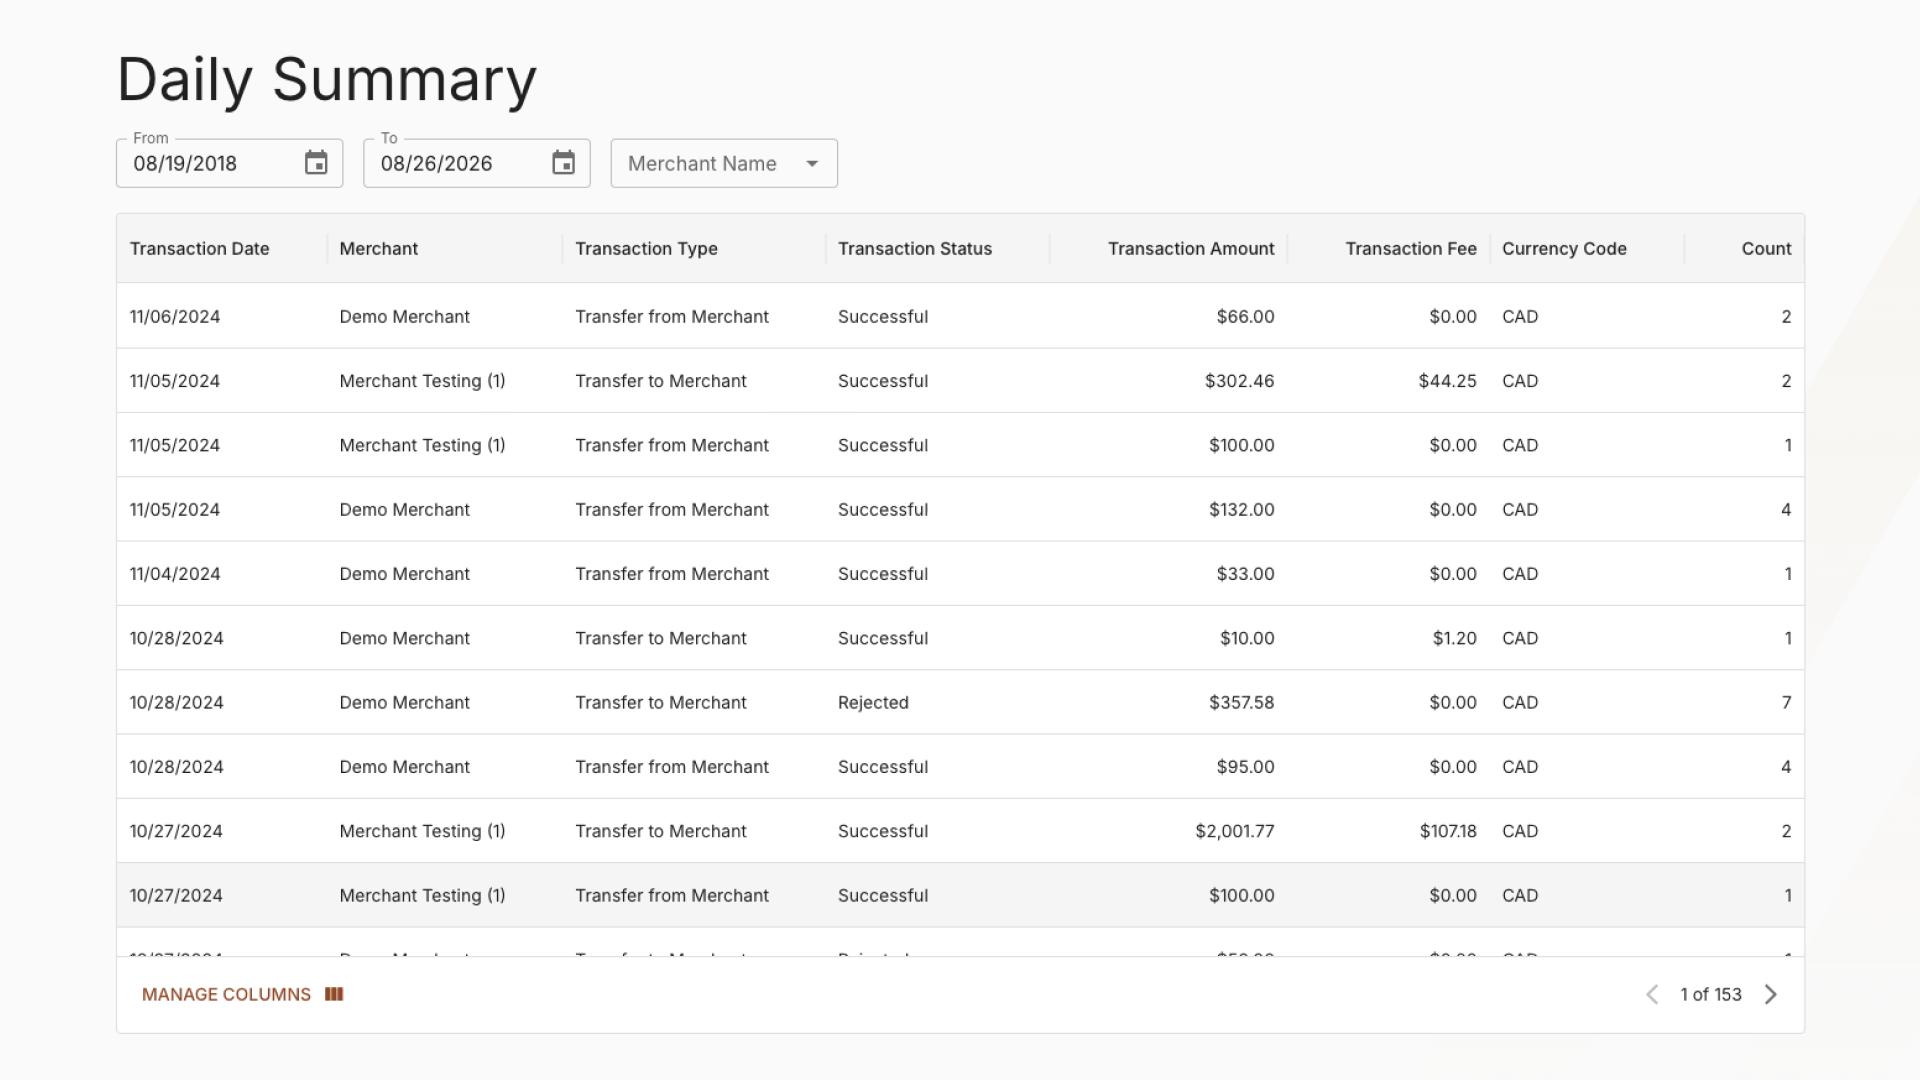Select the $2,001.77 Transfer to Merchant row
Screen dimensions: 1920x1080
click(960, 831)
